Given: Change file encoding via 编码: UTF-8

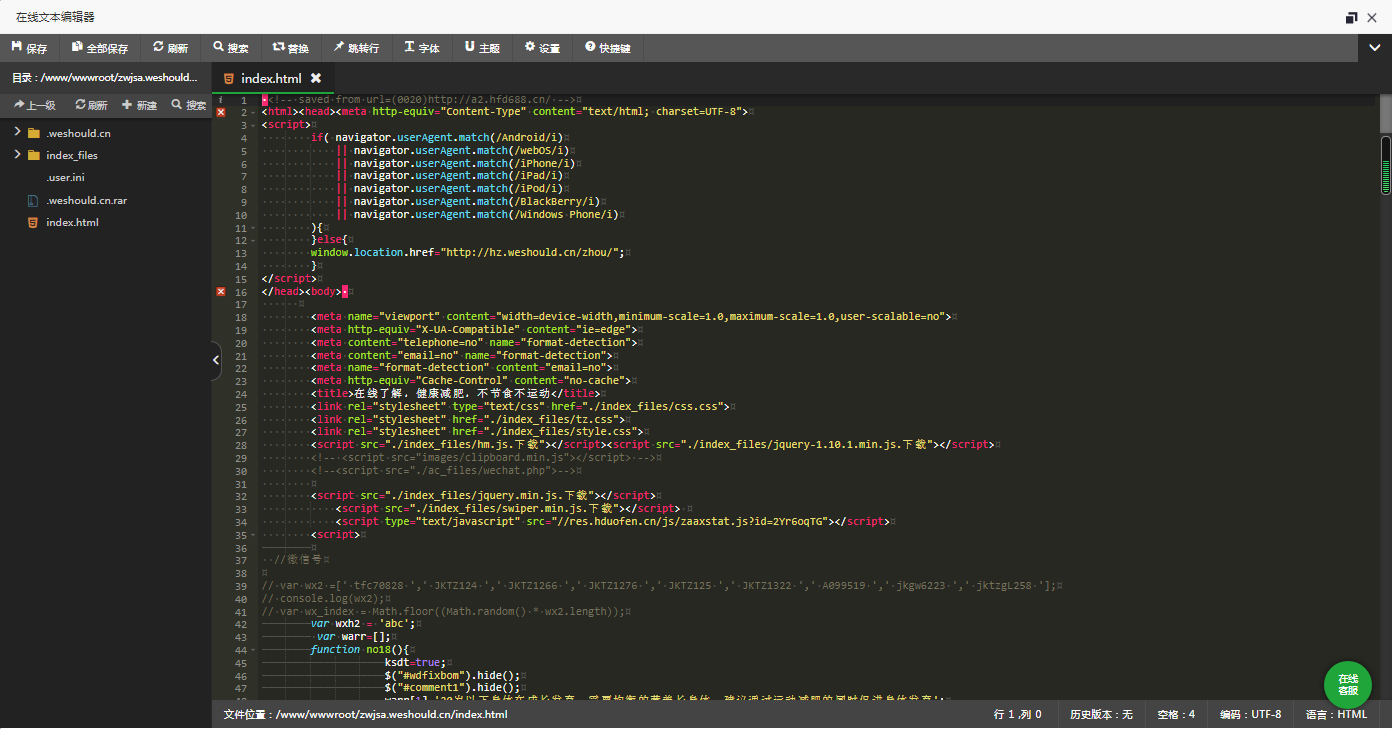Looking at the screenshot, I should point(1250,715).
